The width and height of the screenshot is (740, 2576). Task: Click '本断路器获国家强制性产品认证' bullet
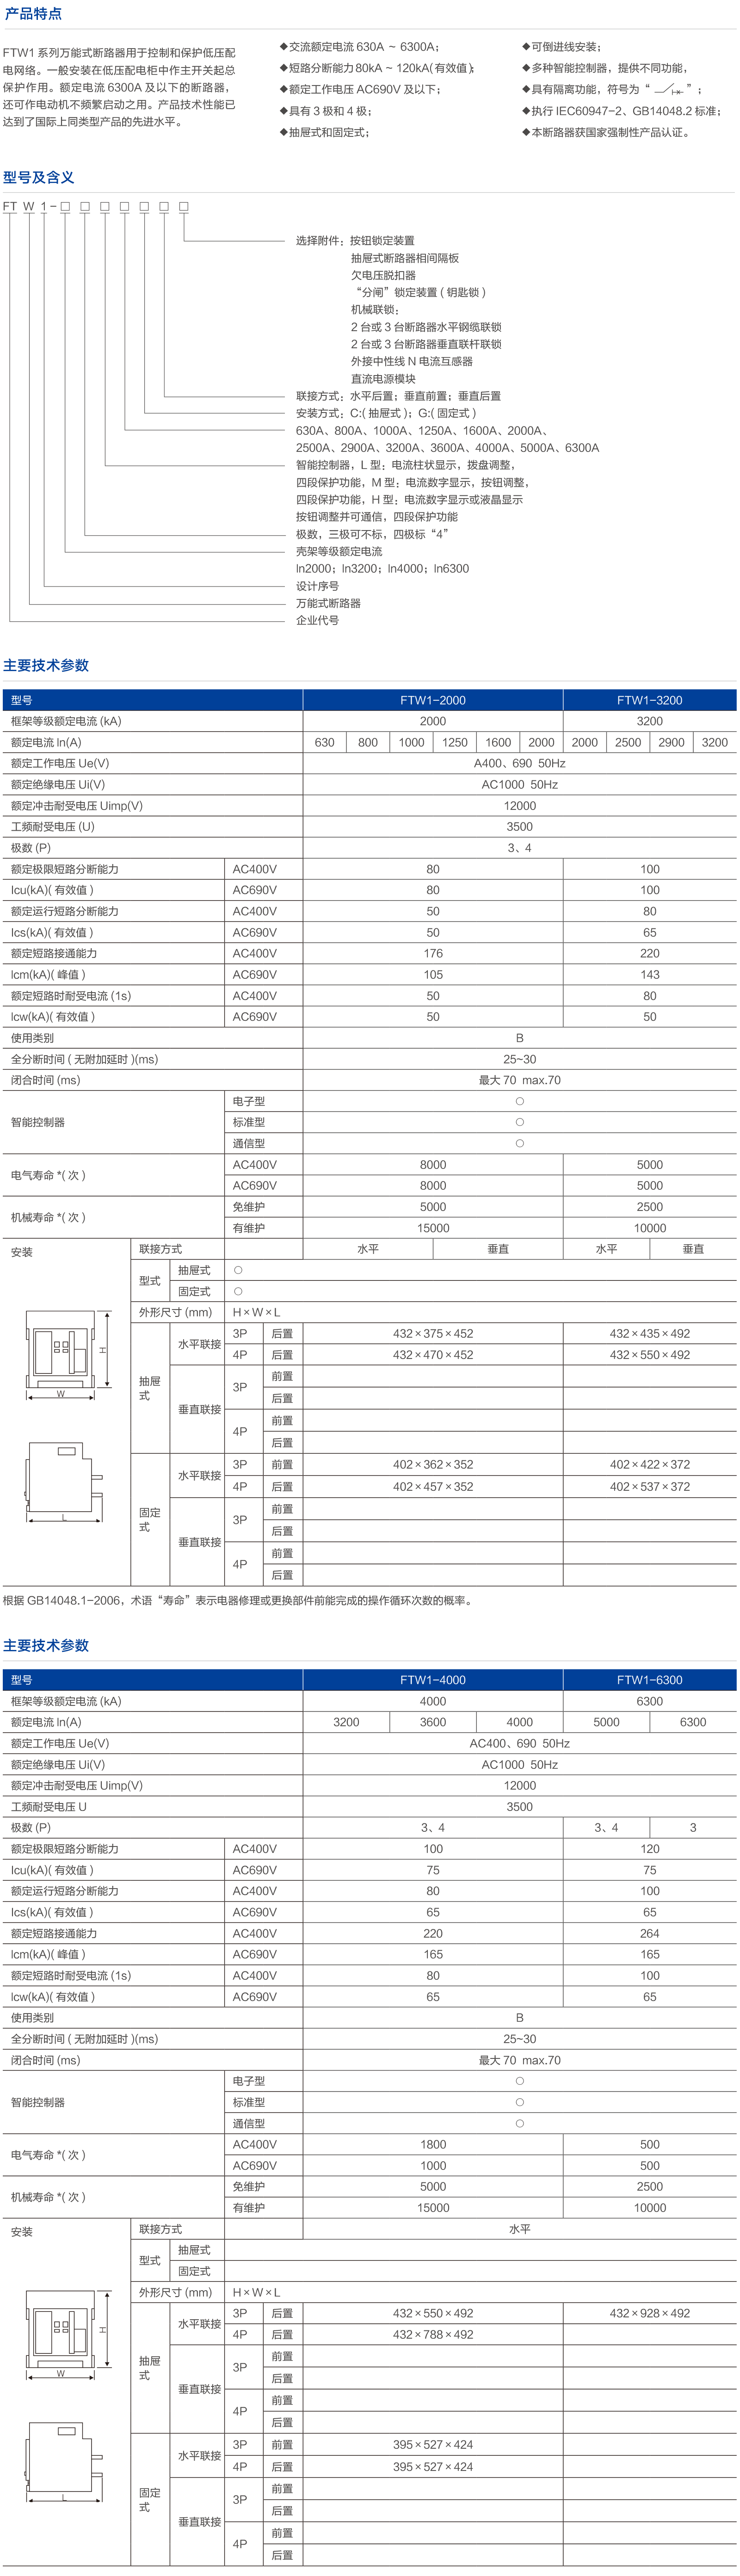click(x=607, y=132)
